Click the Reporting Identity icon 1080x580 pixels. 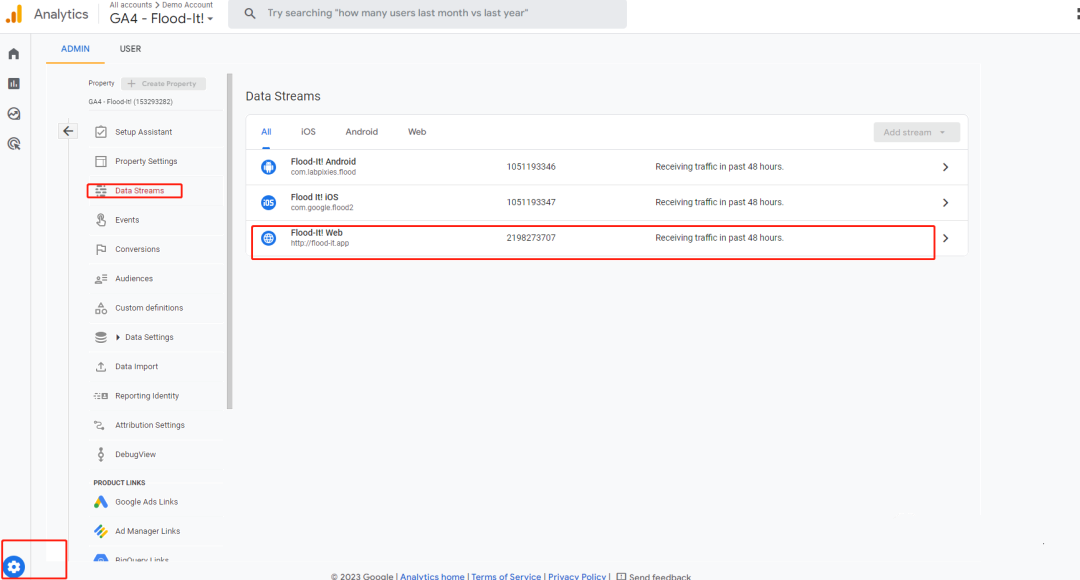point(101,396)
